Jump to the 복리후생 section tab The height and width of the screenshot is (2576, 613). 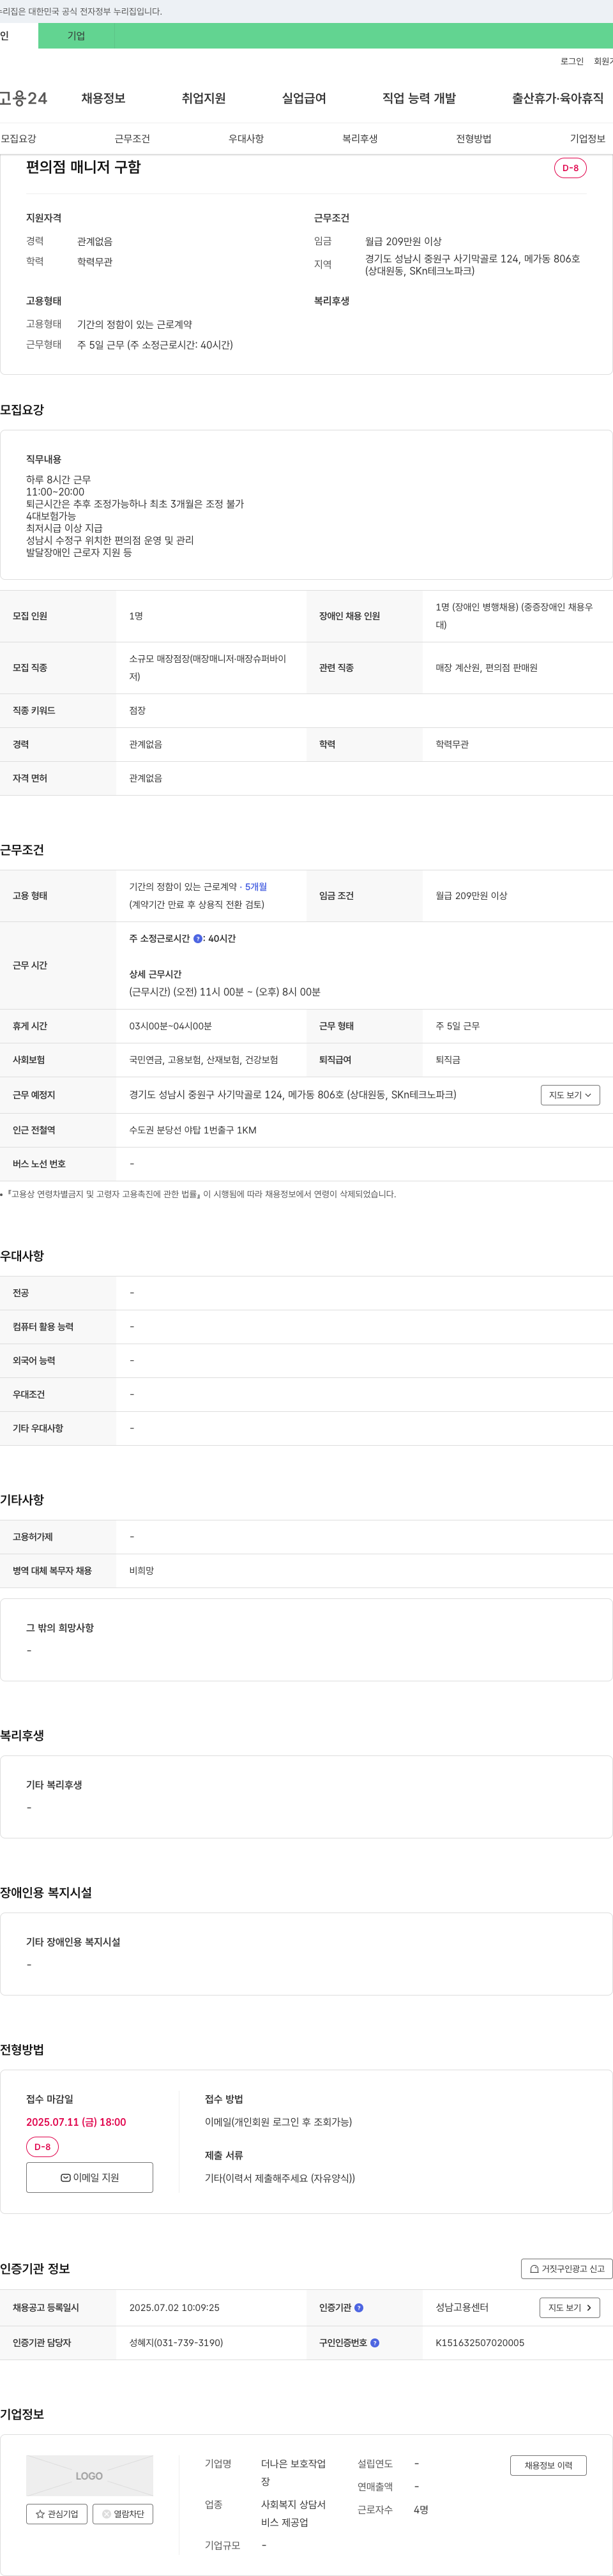pos(360,139)
